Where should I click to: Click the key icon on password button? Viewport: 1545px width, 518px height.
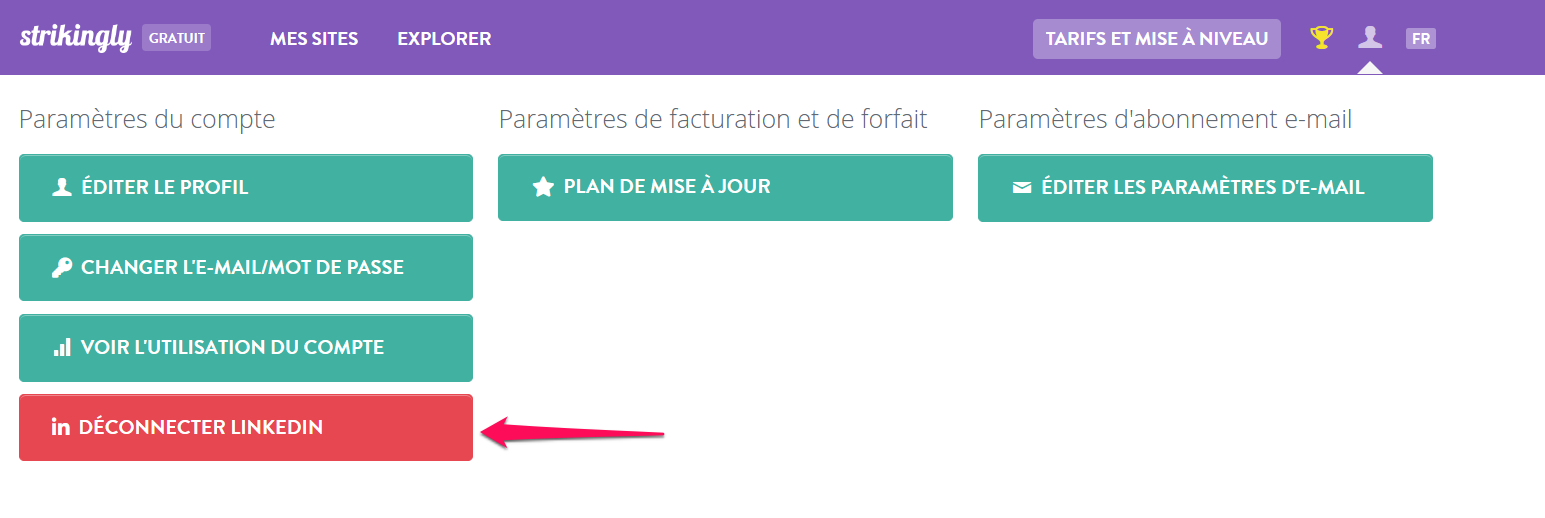click(62, 267)
